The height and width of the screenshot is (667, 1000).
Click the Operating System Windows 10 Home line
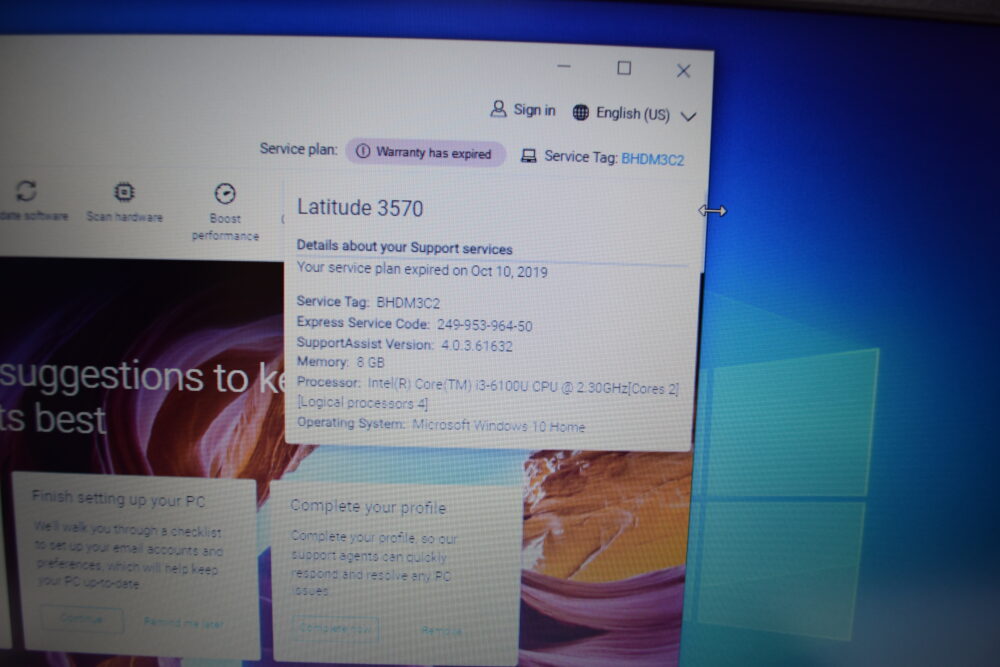(x=441, y=425)
